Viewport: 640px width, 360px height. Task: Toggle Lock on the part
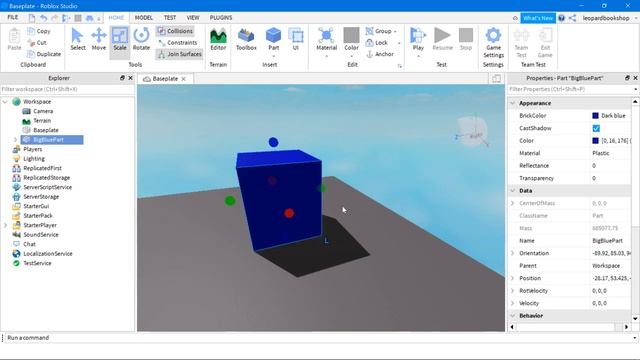pos(376,42)
